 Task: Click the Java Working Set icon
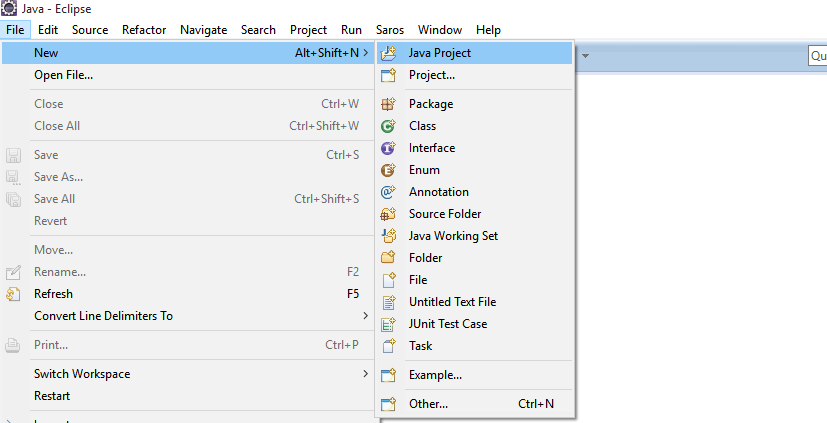388,236
